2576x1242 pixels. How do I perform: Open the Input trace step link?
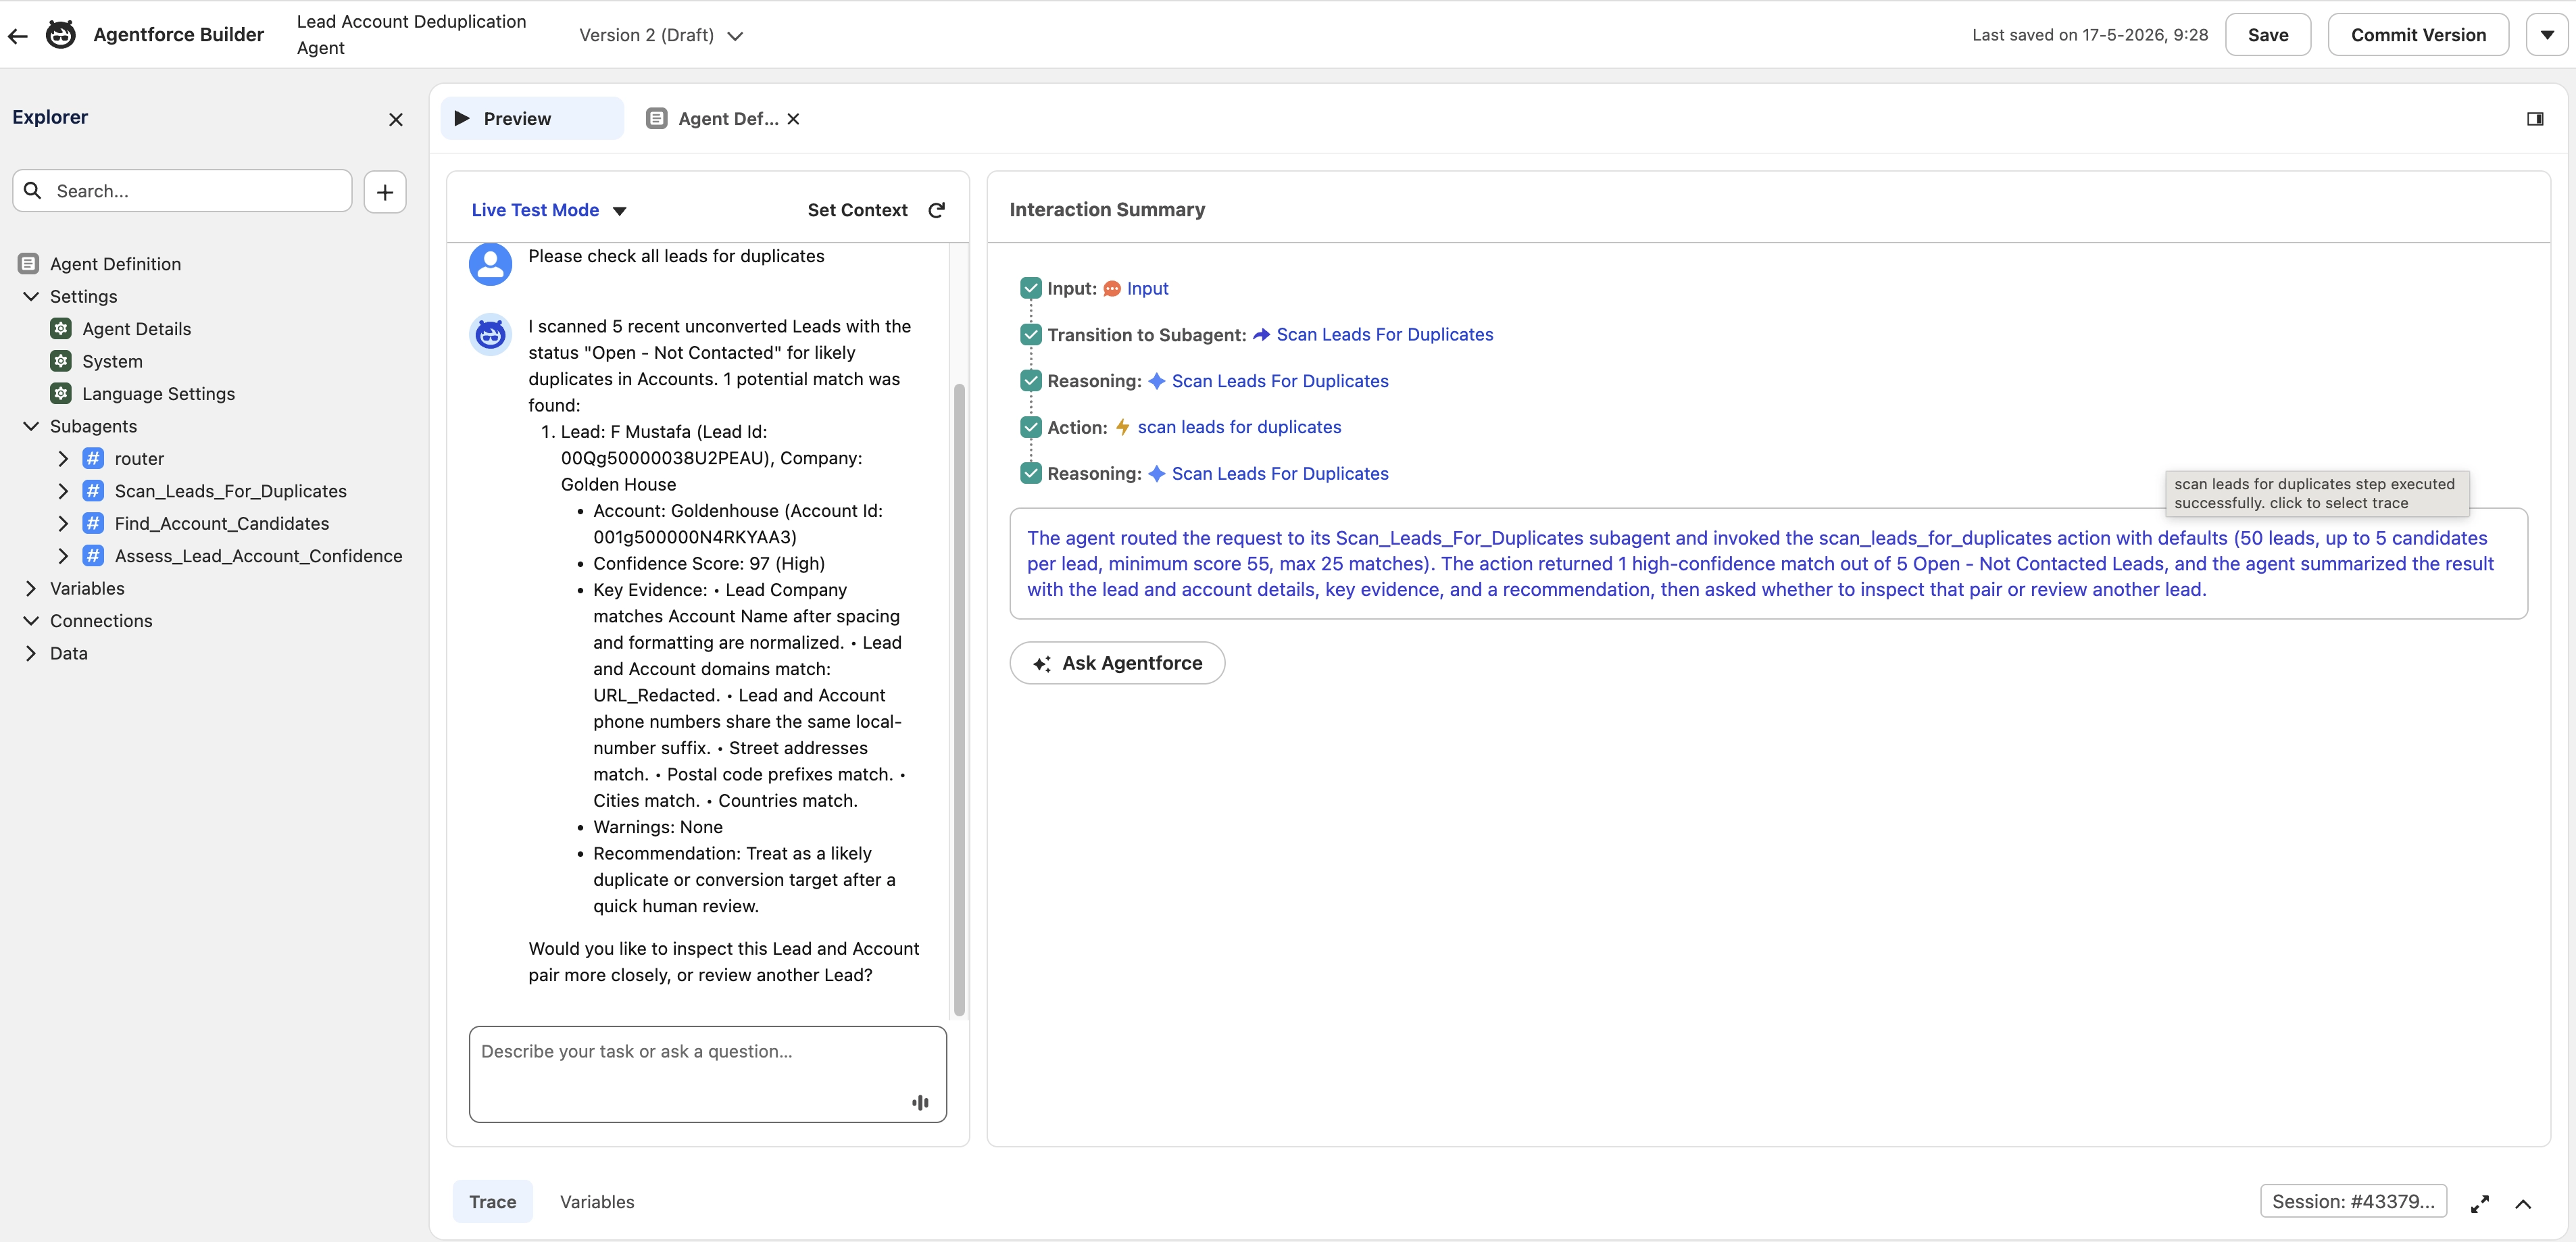(x=1147, y=289)
